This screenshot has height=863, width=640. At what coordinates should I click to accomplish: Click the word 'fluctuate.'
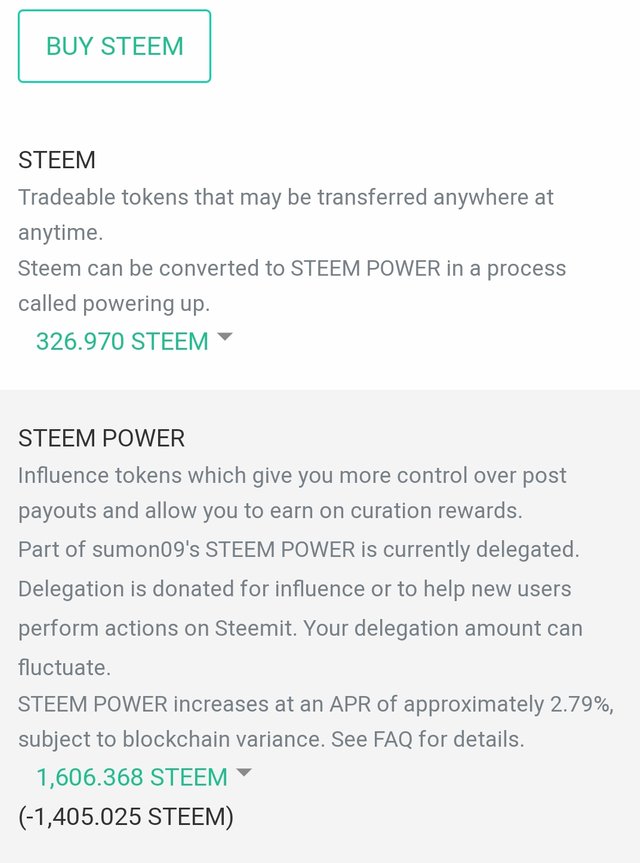[x=64, y=668]
